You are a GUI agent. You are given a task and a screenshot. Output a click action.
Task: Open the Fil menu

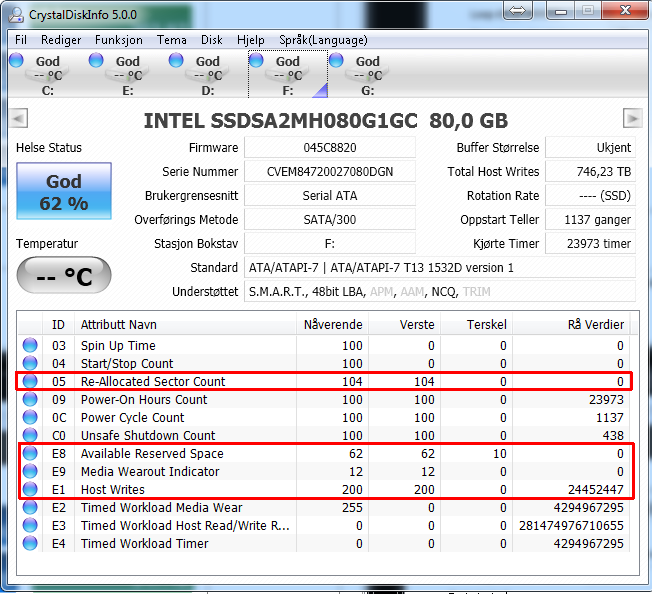[x=21, y=40]
